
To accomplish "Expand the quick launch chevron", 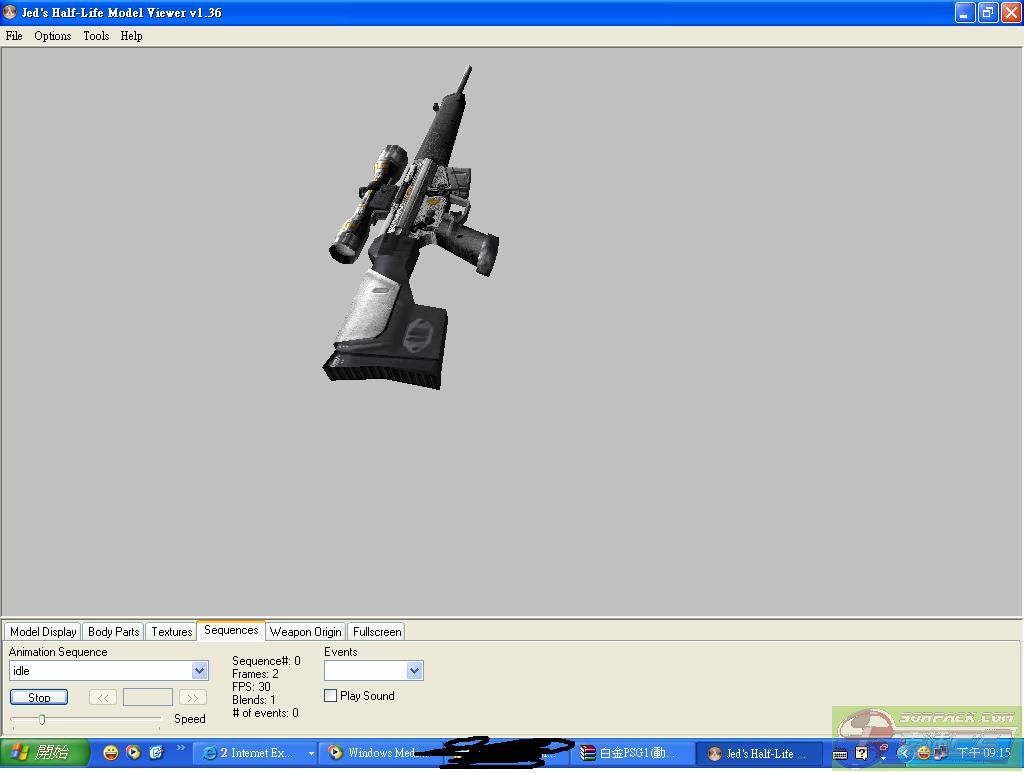I will [x=181, y=748].
